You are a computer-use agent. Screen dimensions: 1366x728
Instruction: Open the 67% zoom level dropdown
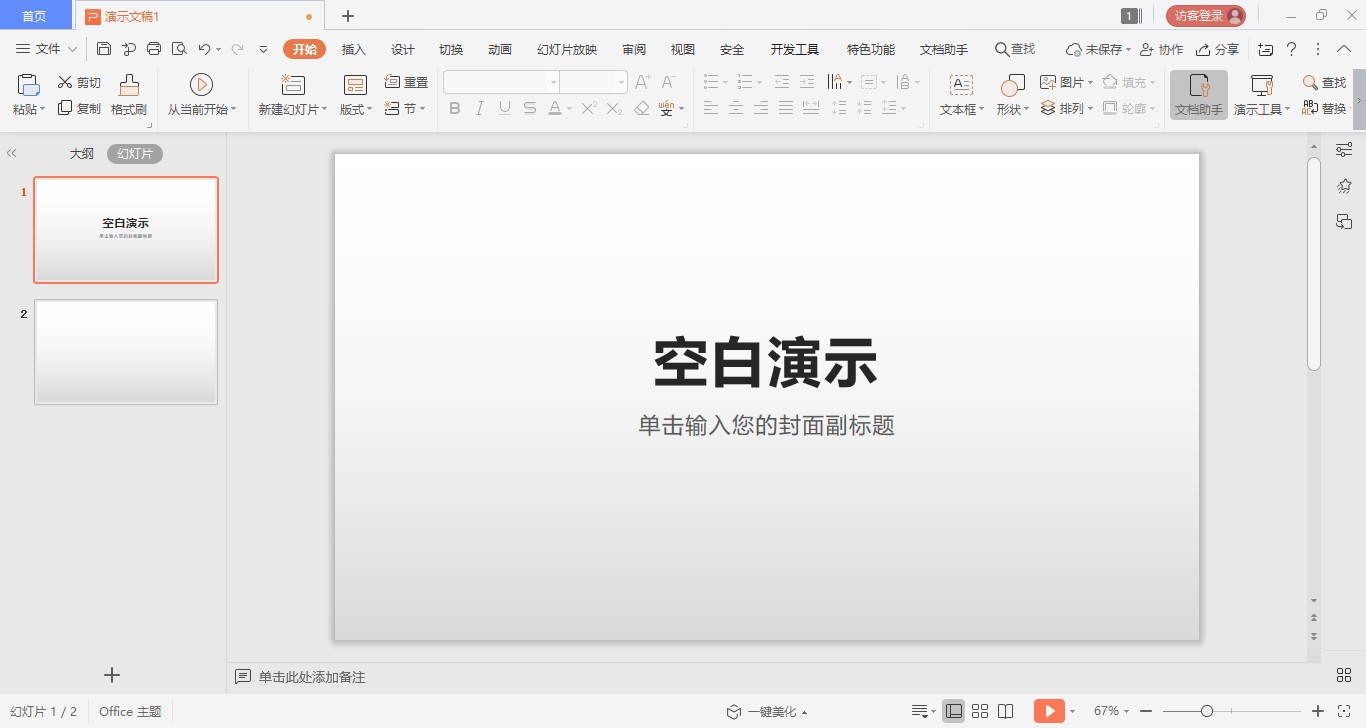pos(1111,711)
